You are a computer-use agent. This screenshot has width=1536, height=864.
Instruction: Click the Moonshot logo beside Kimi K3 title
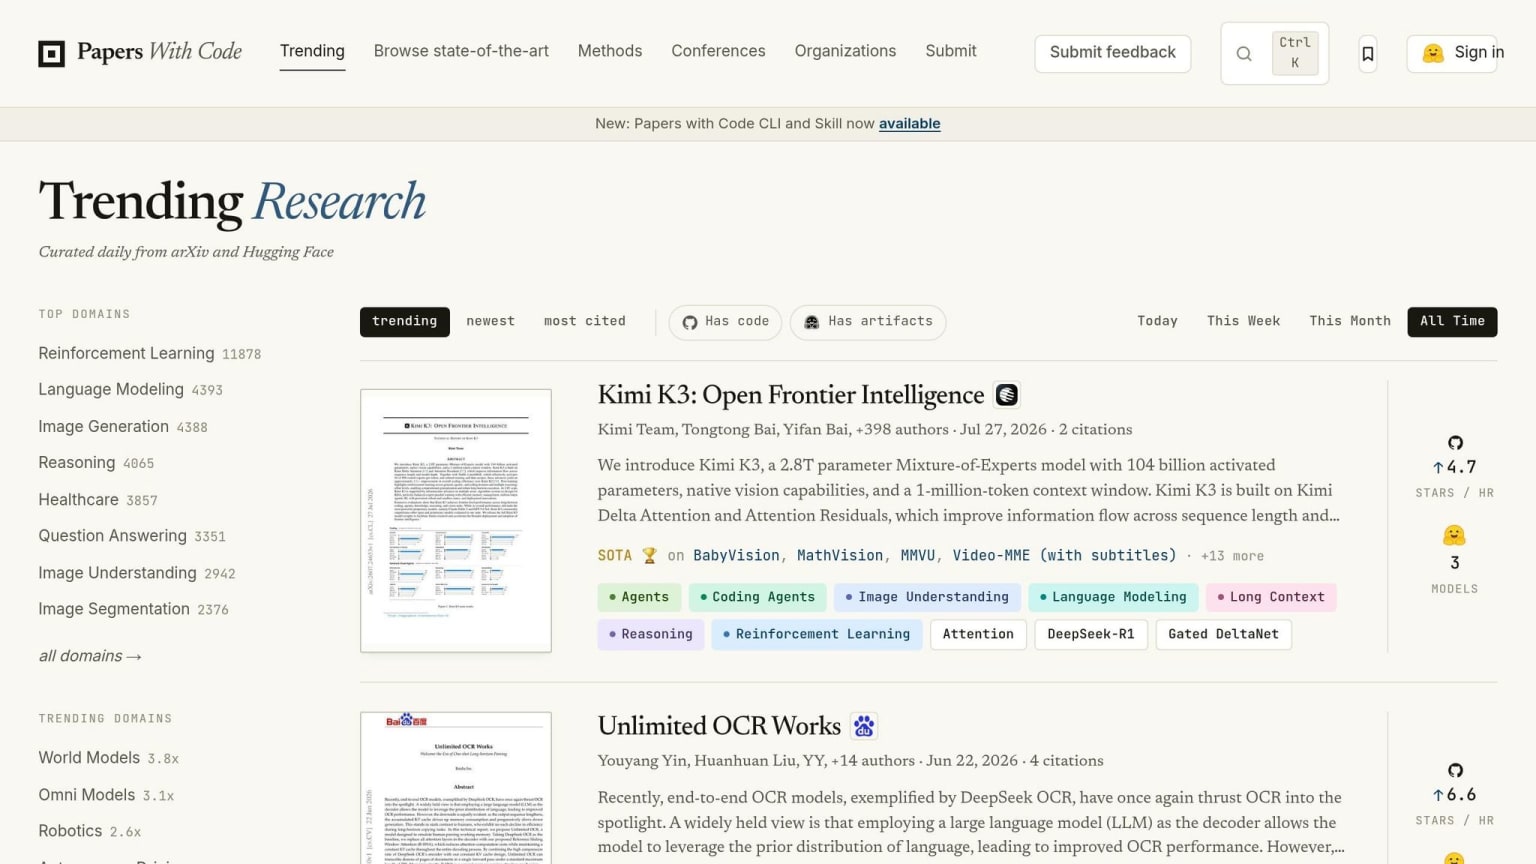(x=1006, y=395)
